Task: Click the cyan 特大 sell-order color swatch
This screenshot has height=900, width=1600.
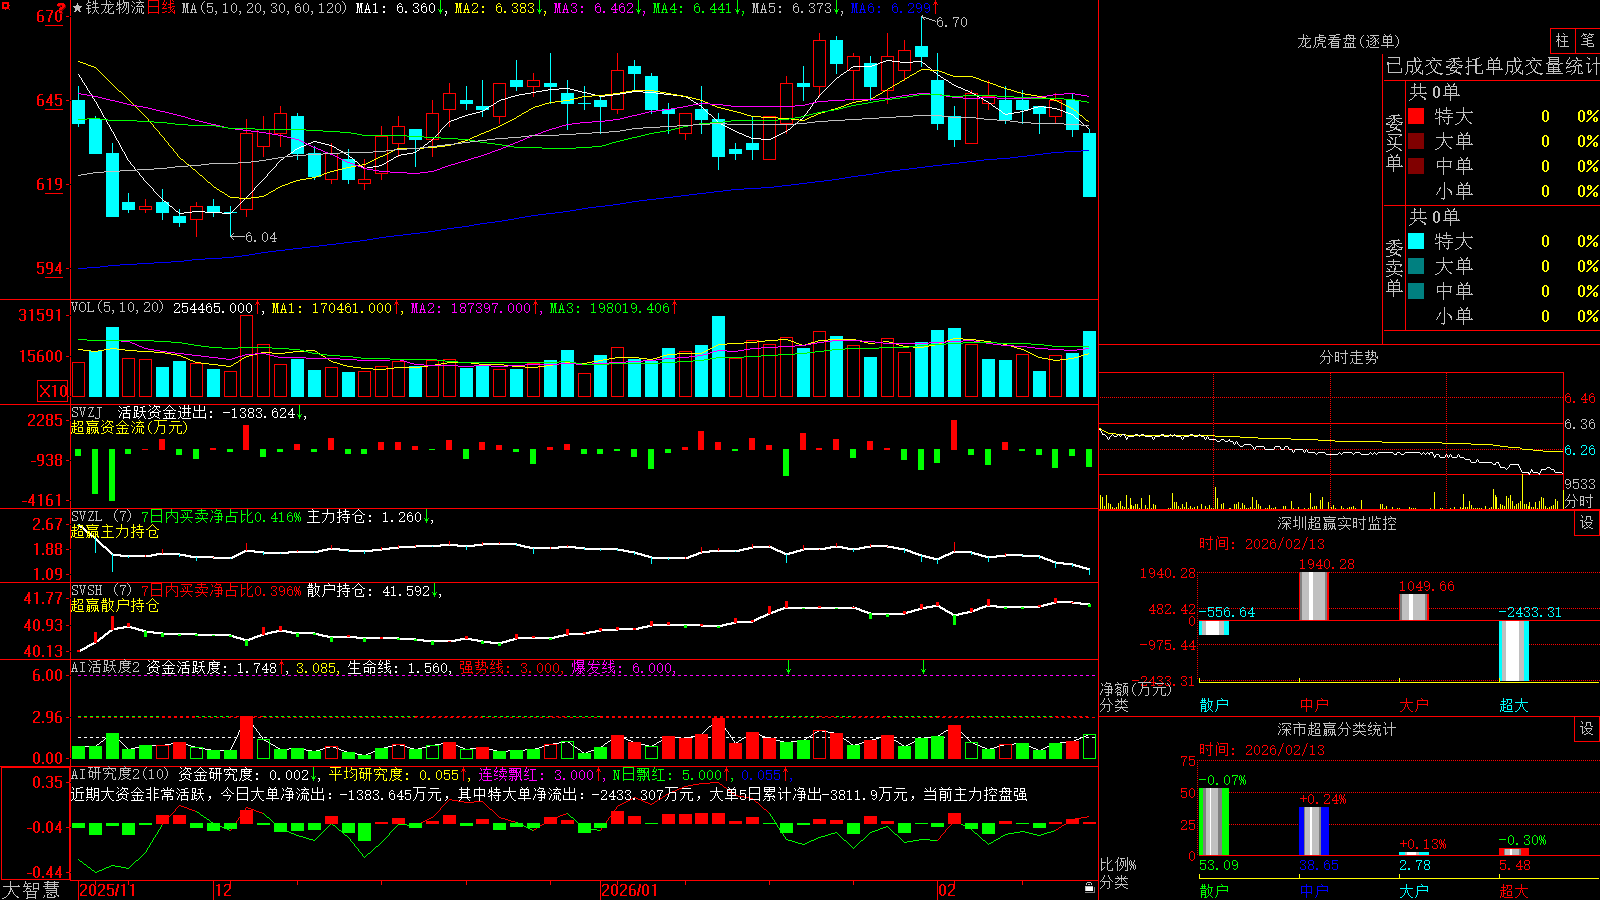Action: point(1416,241)
